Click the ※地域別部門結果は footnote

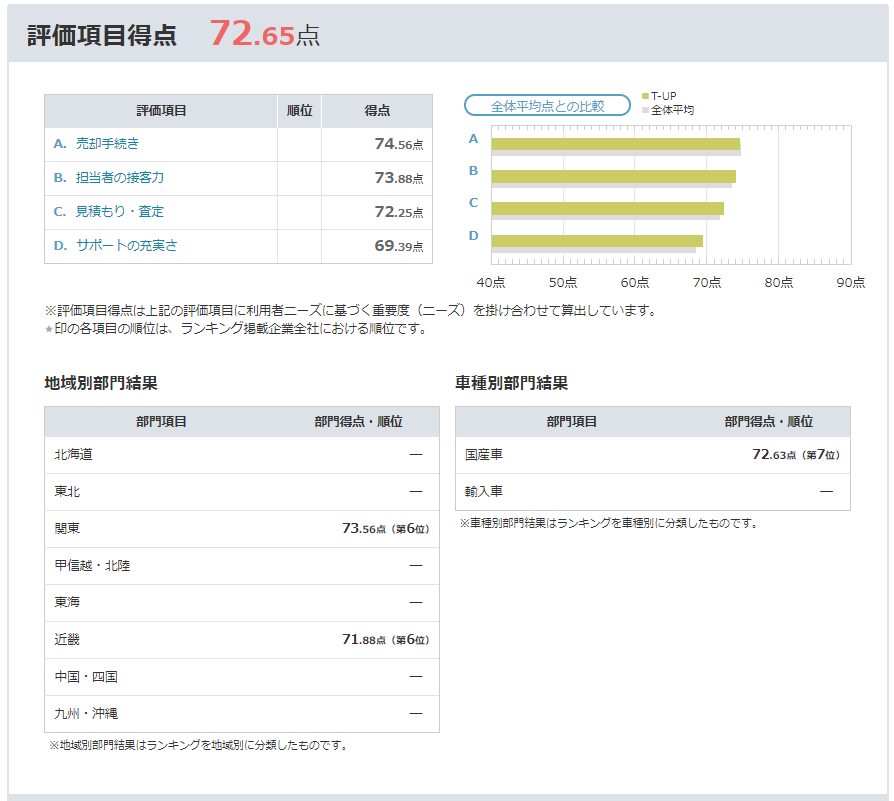click(198, 745)
